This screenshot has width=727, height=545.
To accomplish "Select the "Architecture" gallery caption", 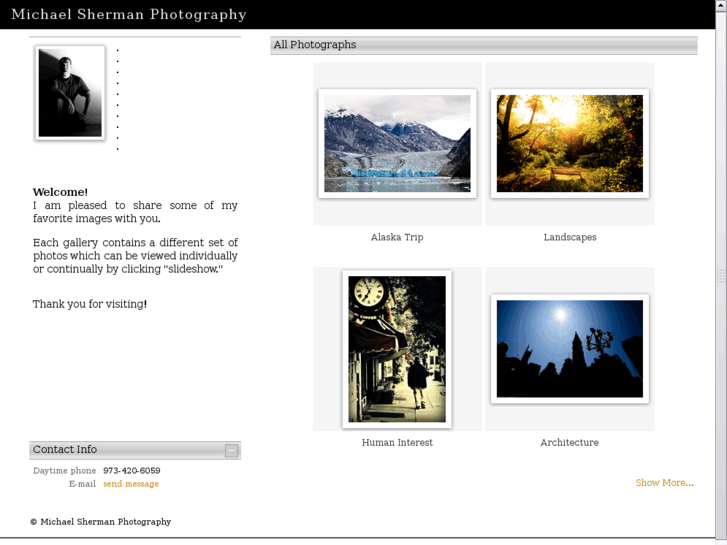I will coord(569,443).
